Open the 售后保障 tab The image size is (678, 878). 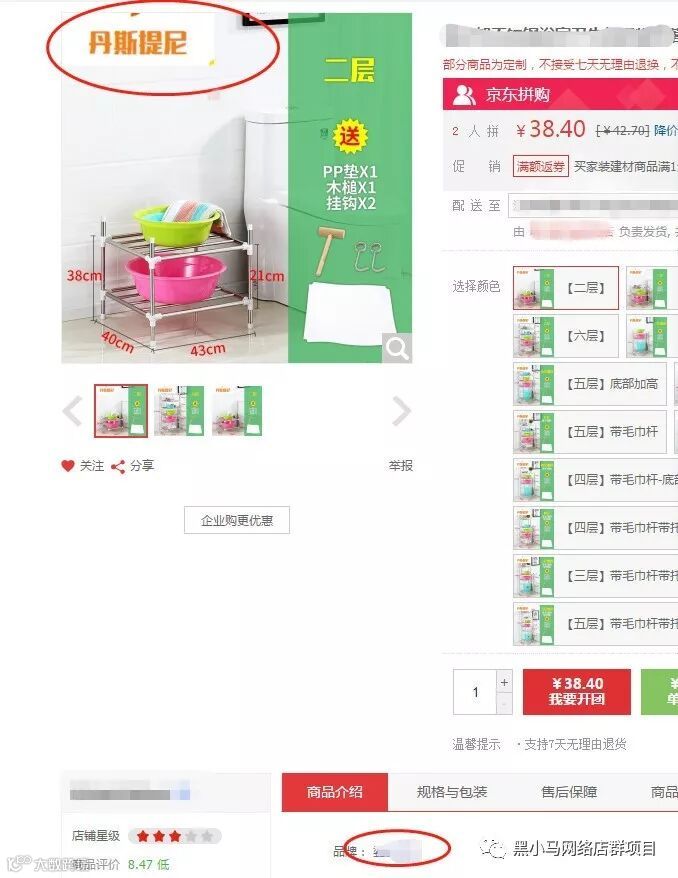[x=569, y=792]
